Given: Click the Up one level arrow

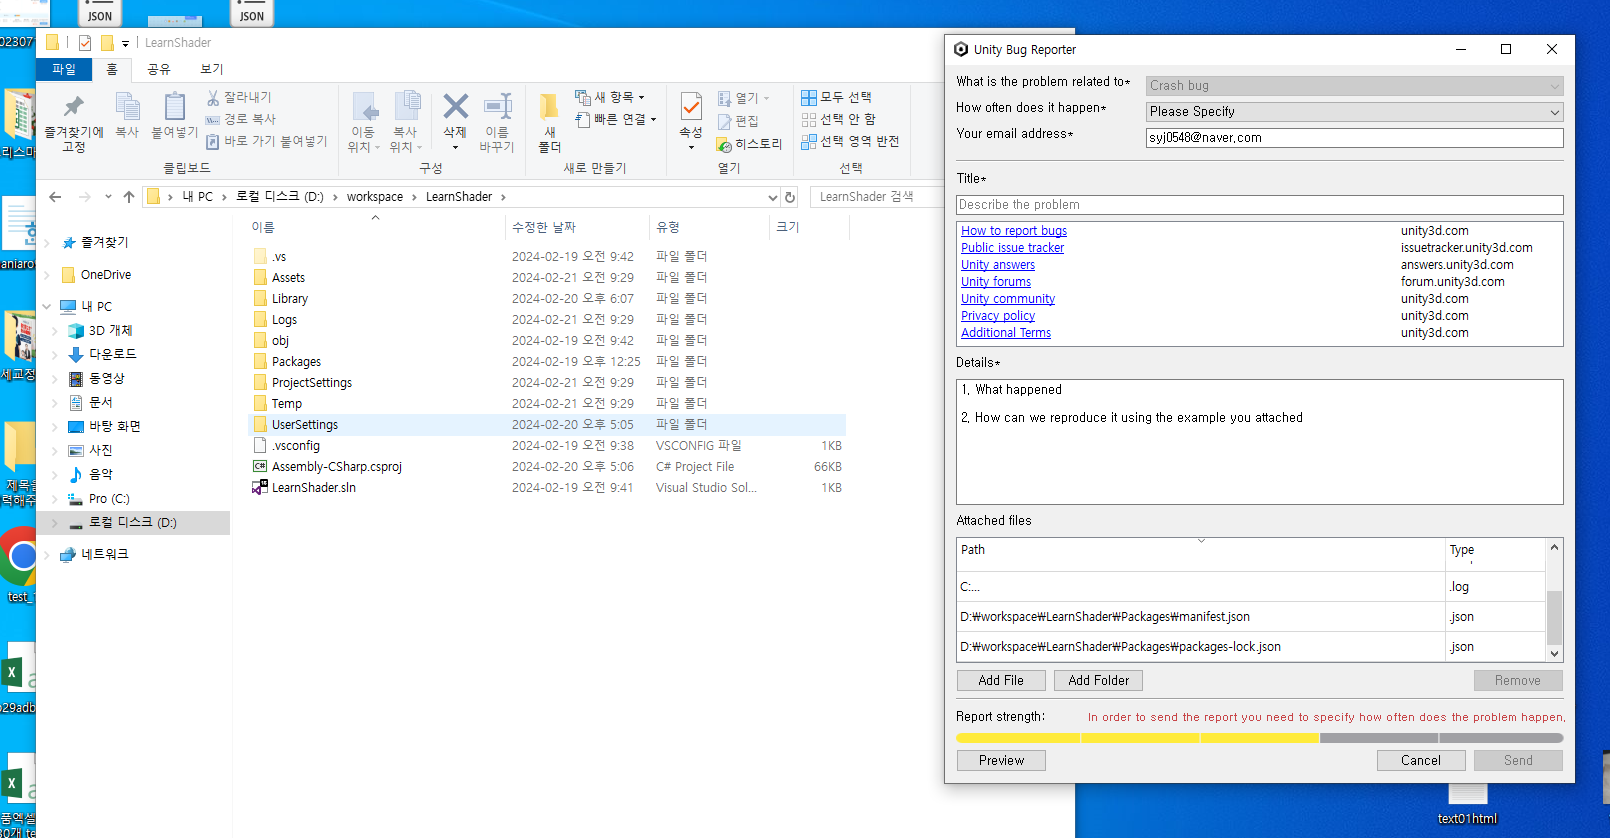Looking at the screenshot, I should point(129,197).
